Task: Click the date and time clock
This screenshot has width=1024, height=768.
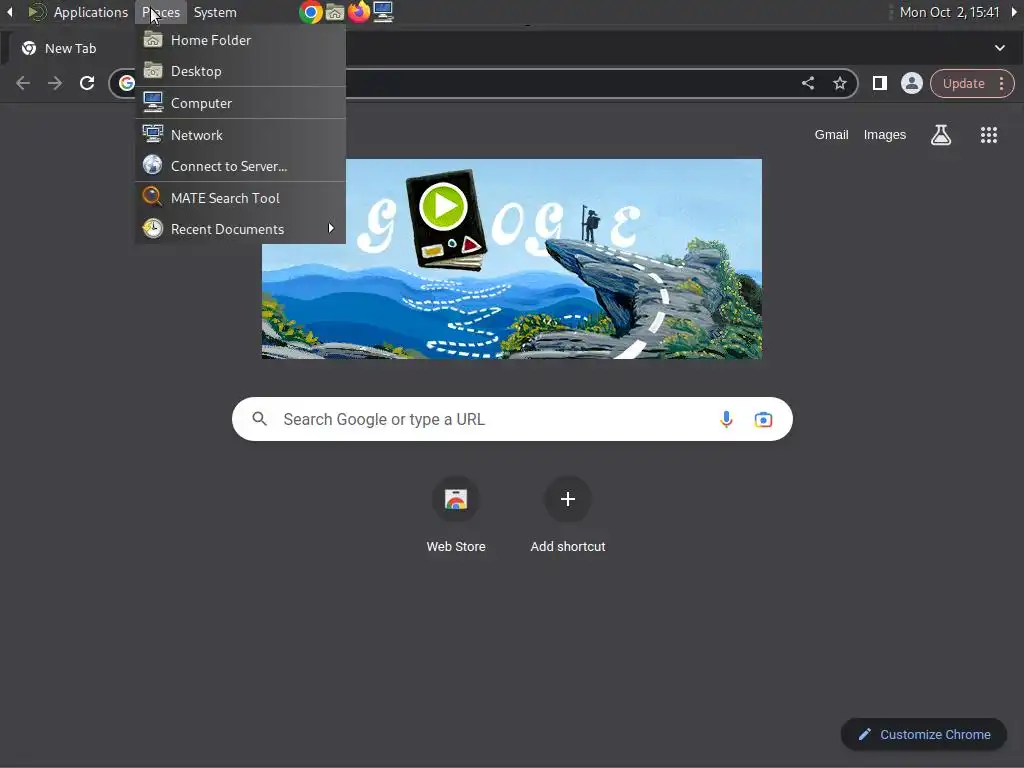Action: [x=949, y=12]
